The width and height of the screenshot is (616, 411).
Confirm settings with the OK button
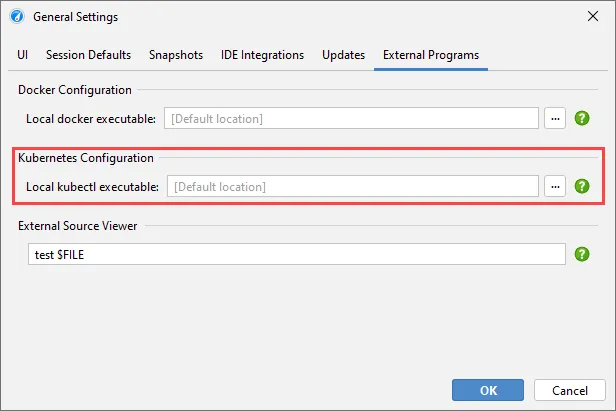pyautogui.click(x=488, y=390)
